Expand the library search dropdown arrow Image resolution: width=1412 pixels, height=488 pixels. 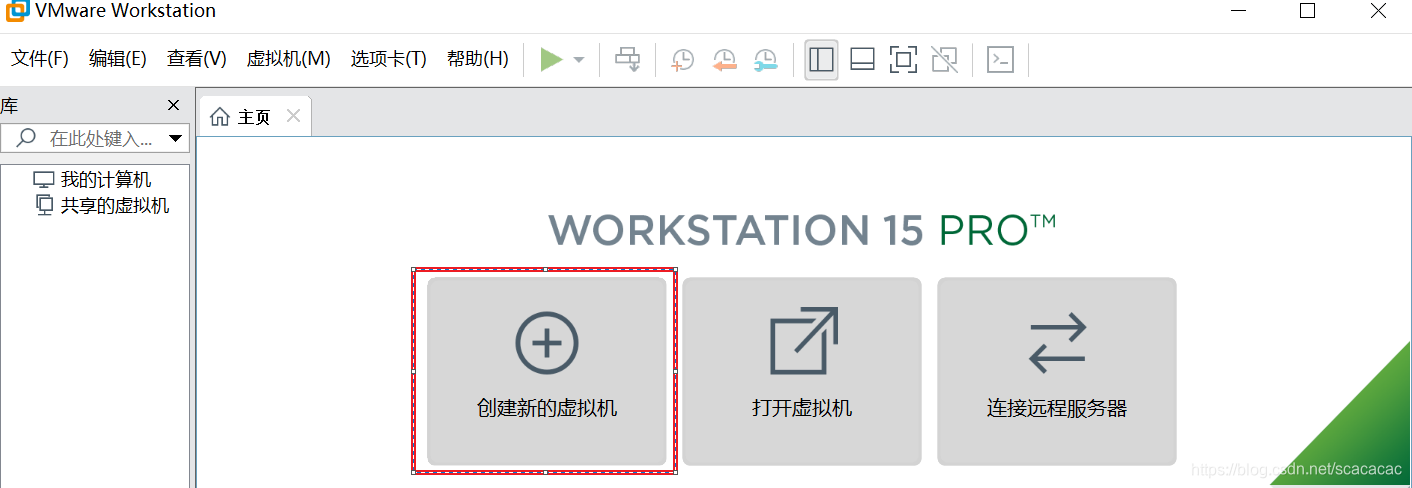coord(176,138)
